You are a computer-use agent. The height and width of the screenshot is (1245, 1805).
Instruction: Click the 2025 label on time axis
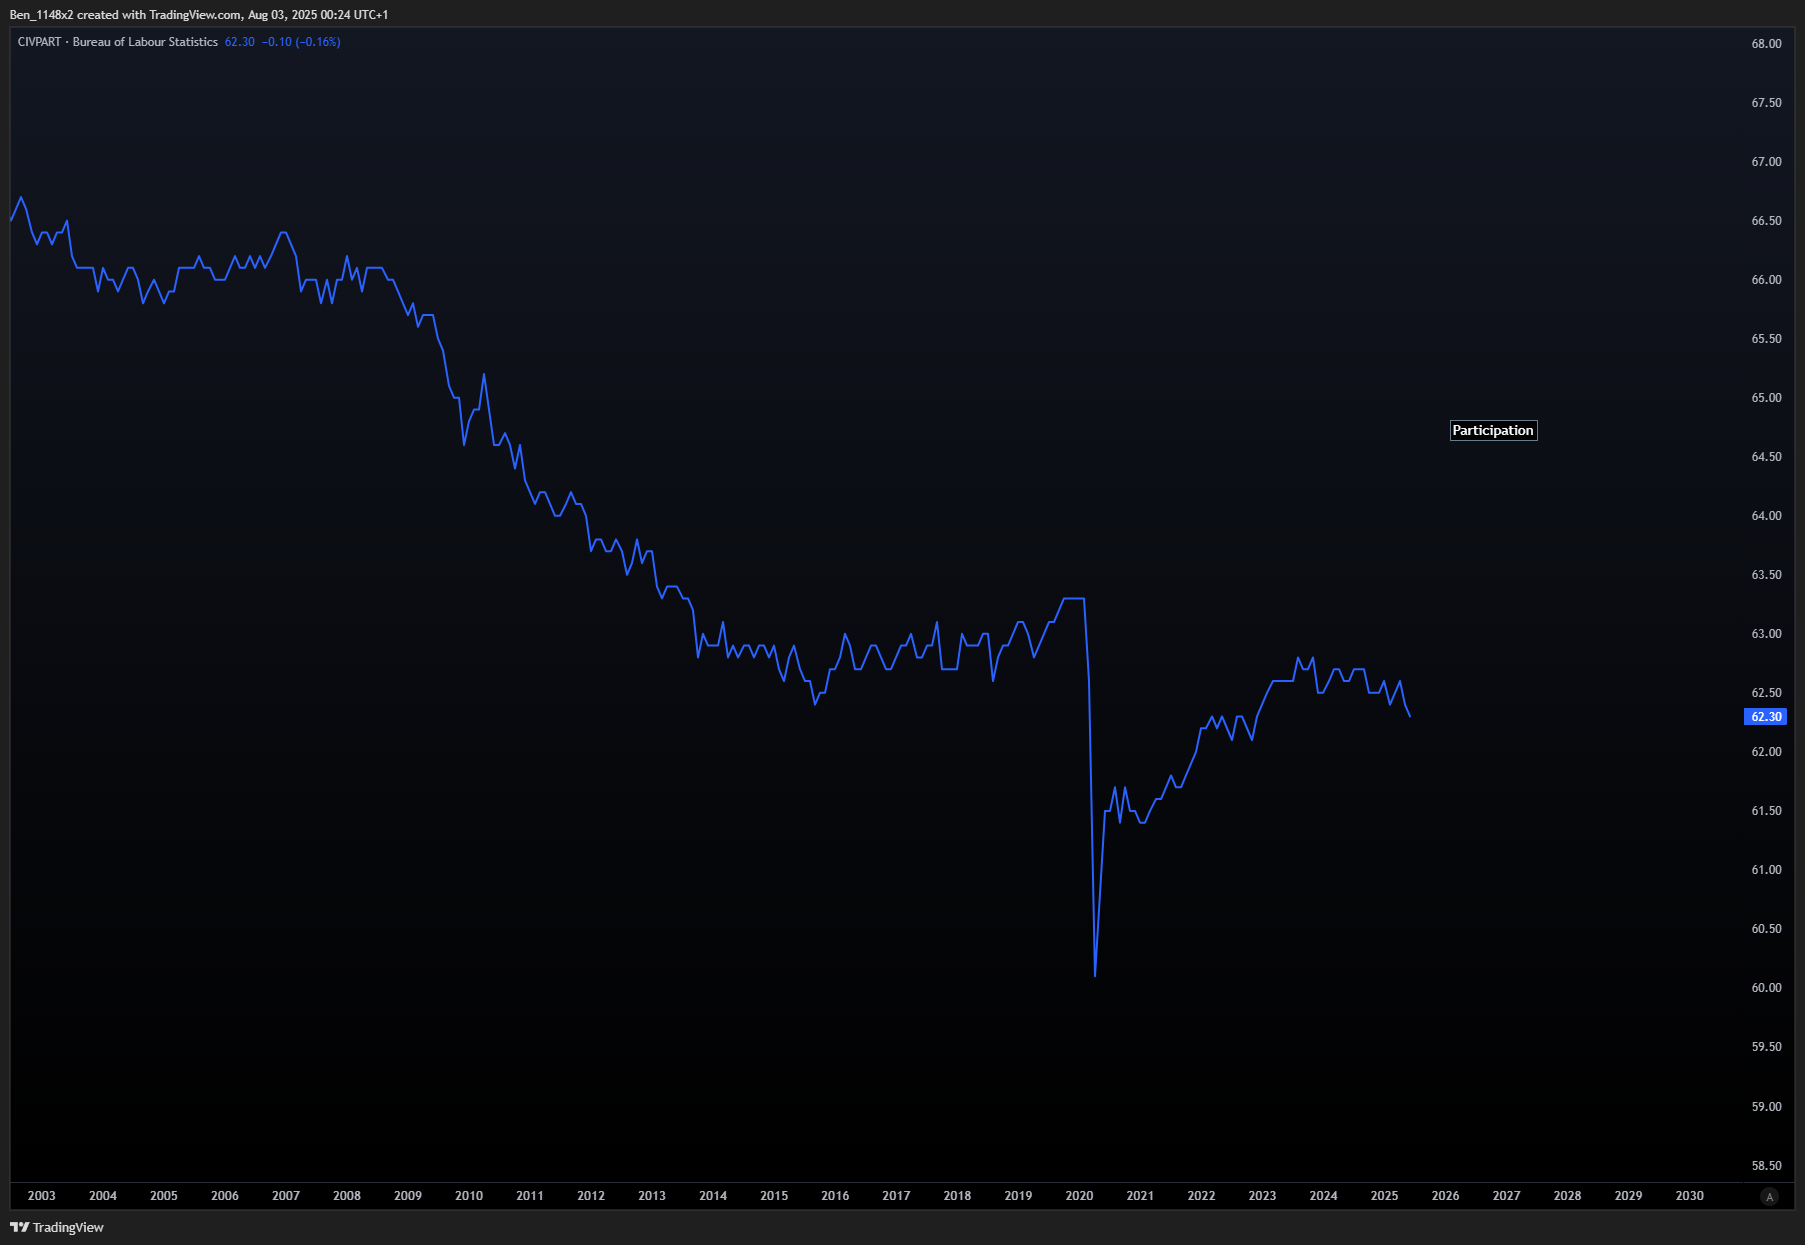coord(1384,1195)
